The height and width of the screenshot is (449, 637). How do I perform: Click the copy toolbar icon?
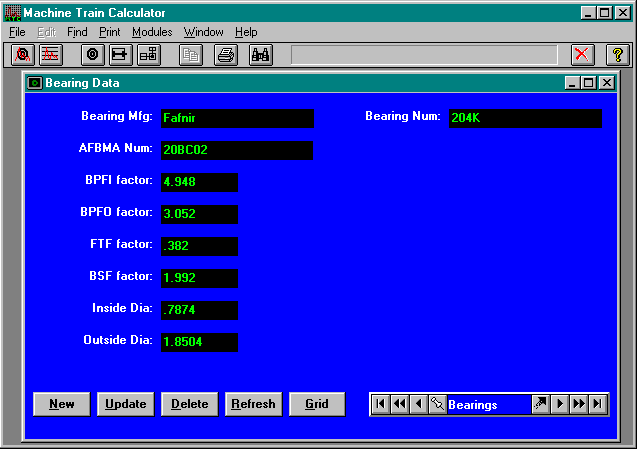[191, 54]
